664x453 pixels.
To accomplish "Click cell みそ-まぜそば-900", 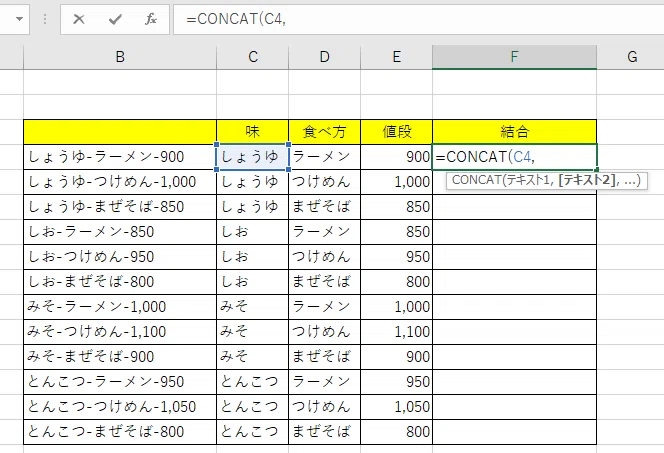I will [120, 357].
